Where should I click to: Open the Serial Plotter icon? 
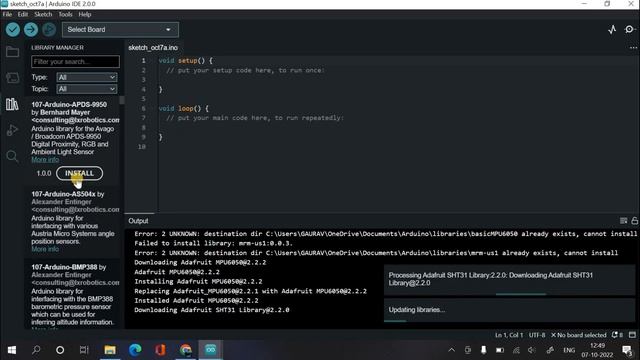[612, 29]
